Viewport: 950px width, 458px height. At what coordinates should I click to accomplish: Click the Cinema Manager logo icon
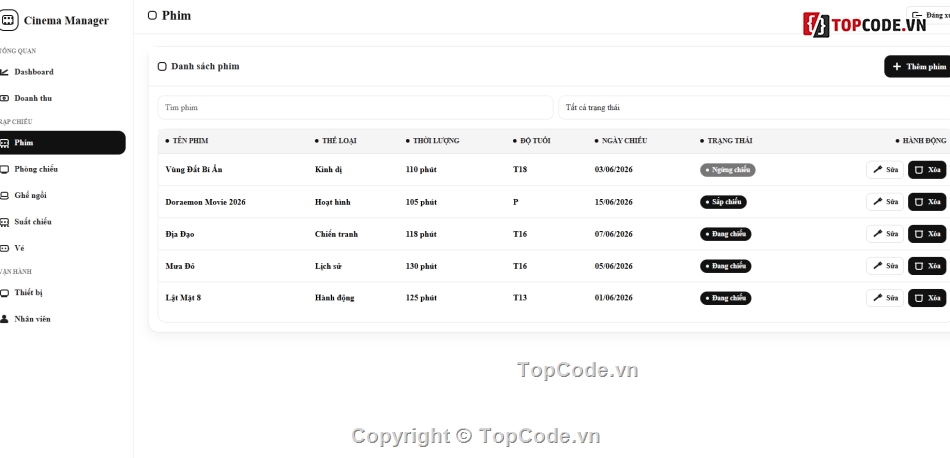8,21
